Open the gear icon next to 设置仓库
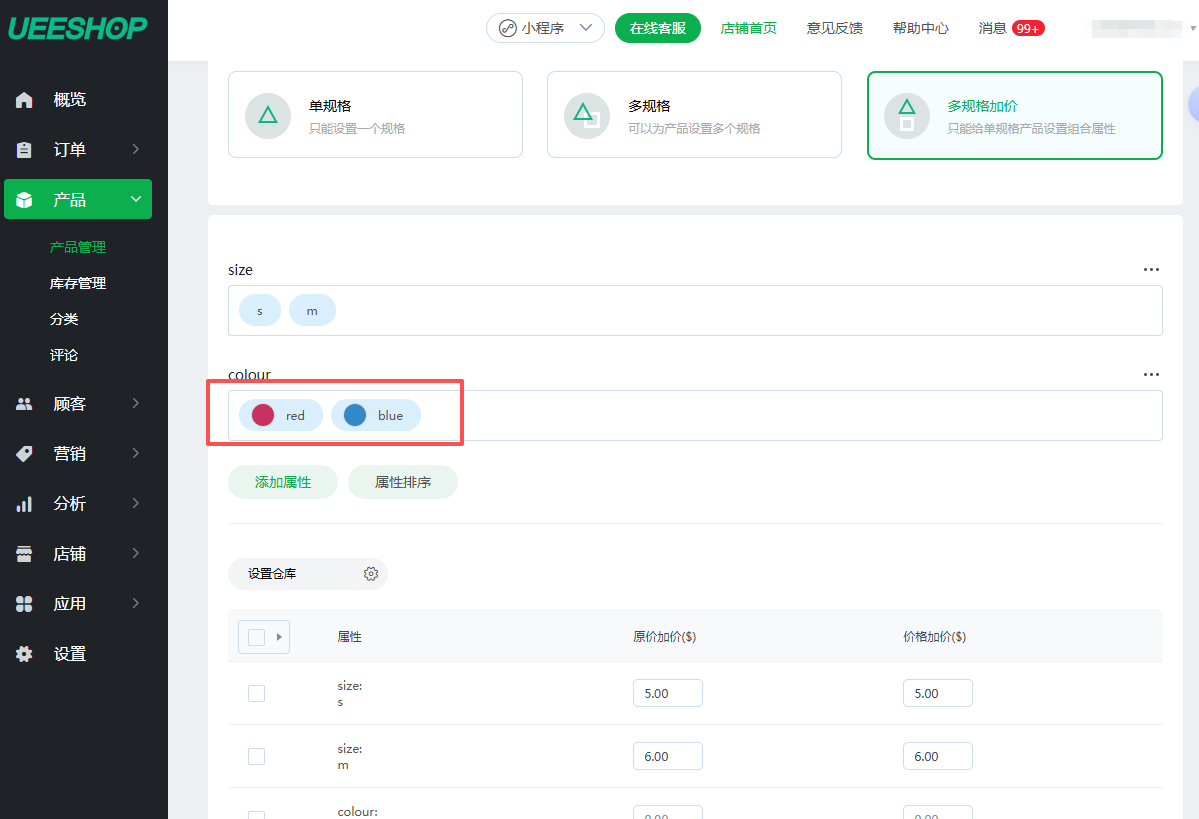This screenshot has width=1199, height=819. [x=371, y=574]
